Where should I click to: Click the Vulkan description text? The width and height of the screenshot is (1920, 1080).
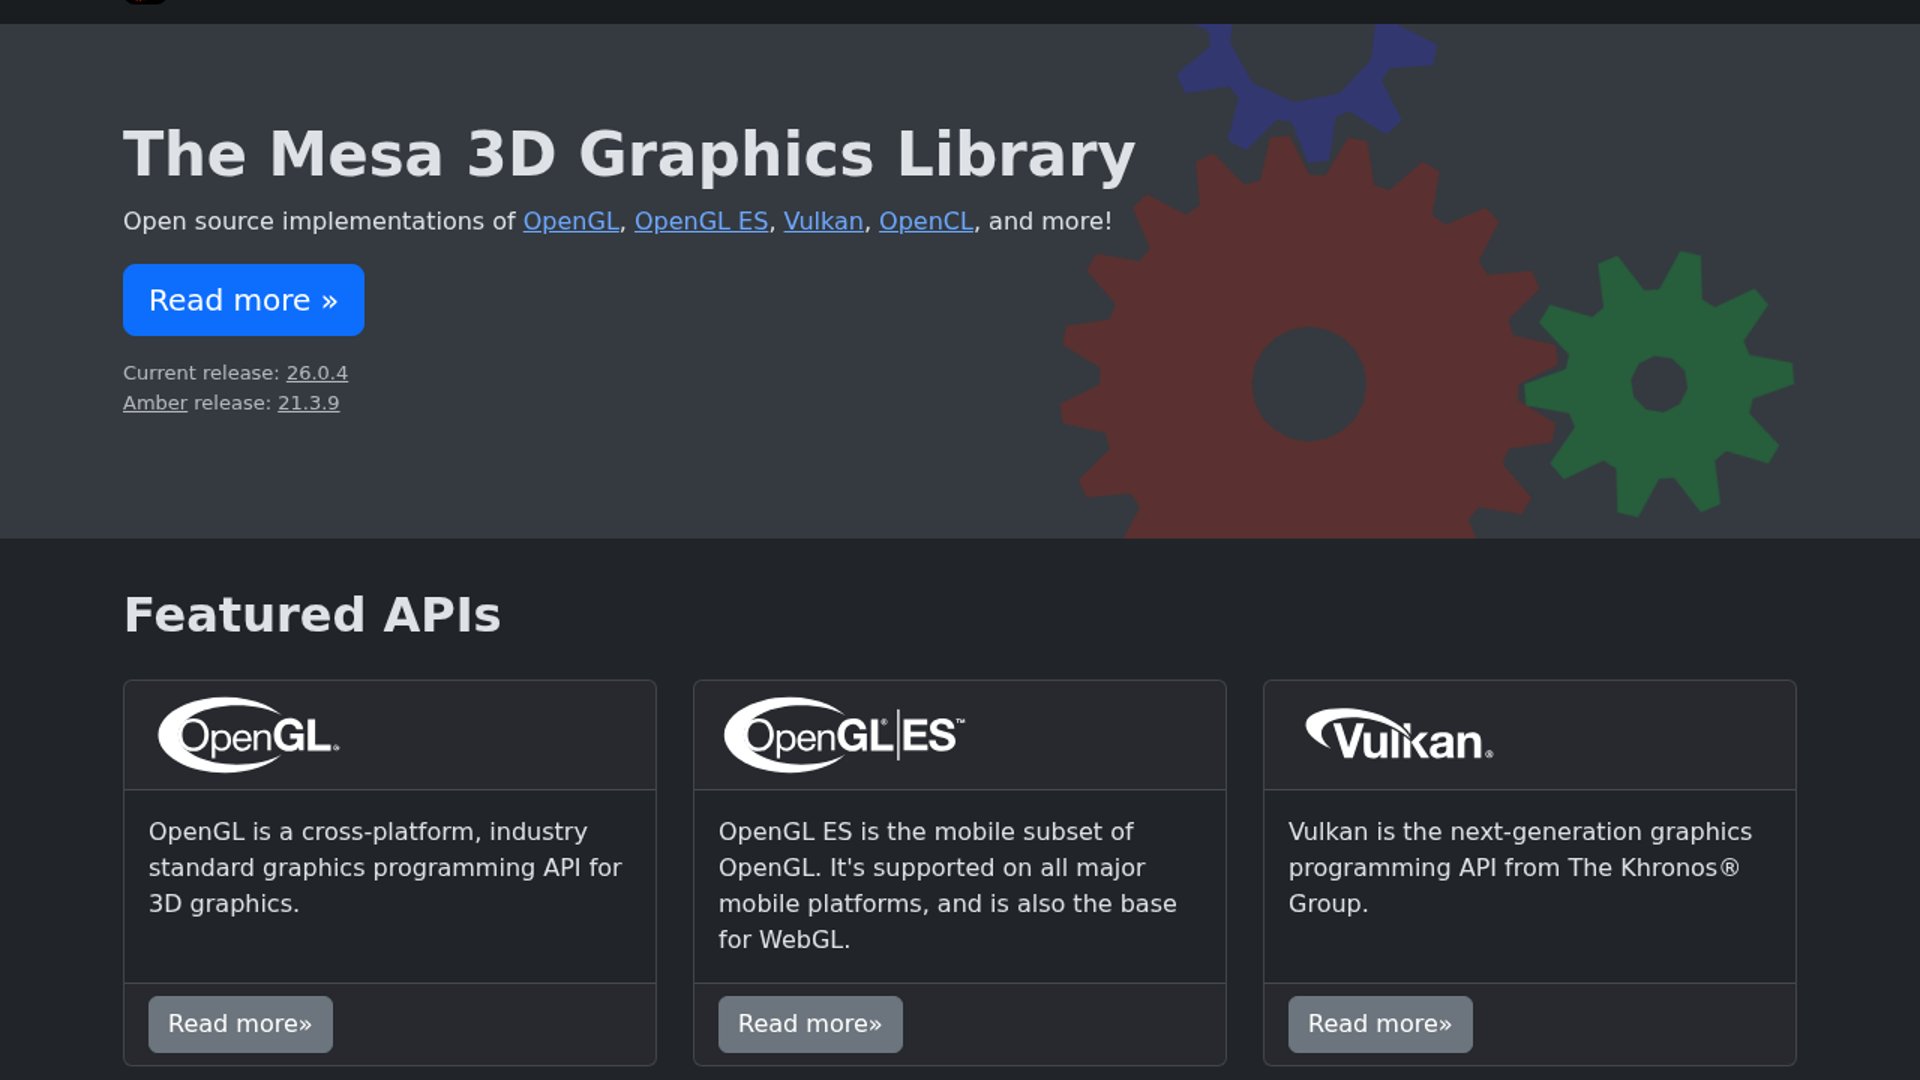[1519, 867]
